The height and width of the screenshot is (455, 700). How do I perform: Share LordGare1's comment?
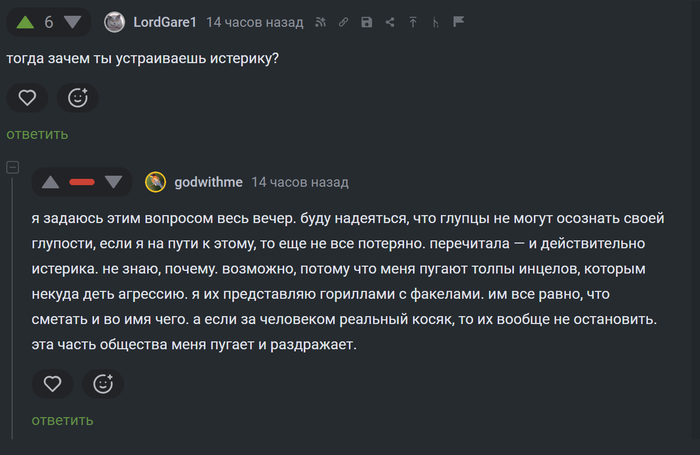point(390,22)
